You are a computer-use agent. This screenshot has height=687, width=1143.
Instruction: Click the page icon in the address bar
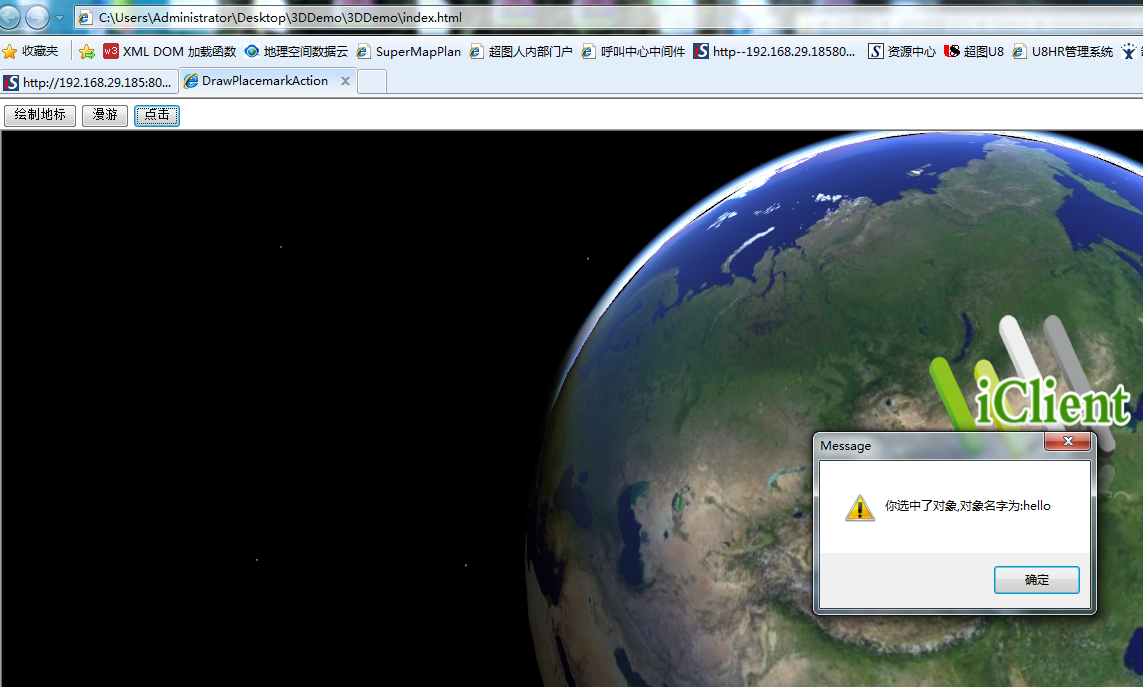pos(85,18)
